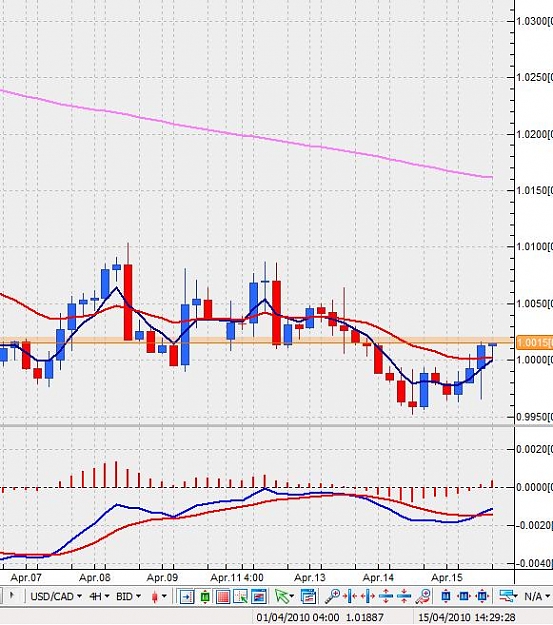Click the tall red candle after Apr.08

pos(128,302)
